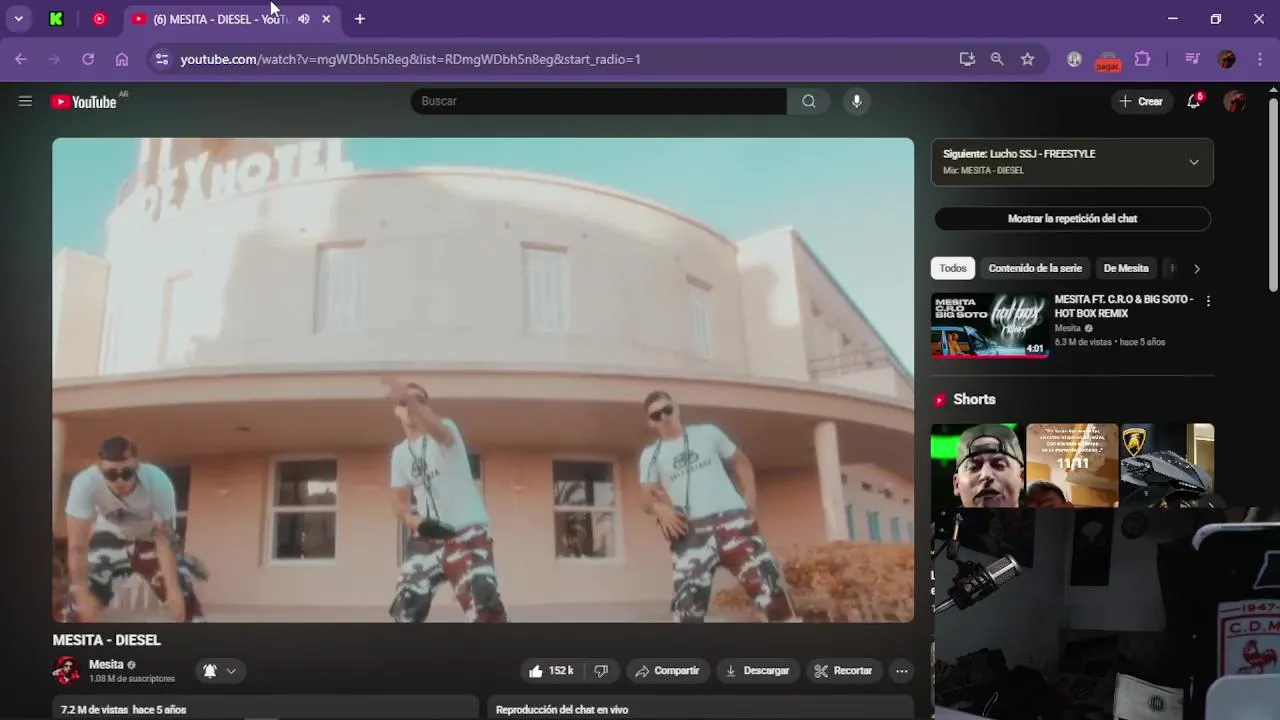Bookmark this page with the star
The image size is (1280, 720).
point(1027,59)
